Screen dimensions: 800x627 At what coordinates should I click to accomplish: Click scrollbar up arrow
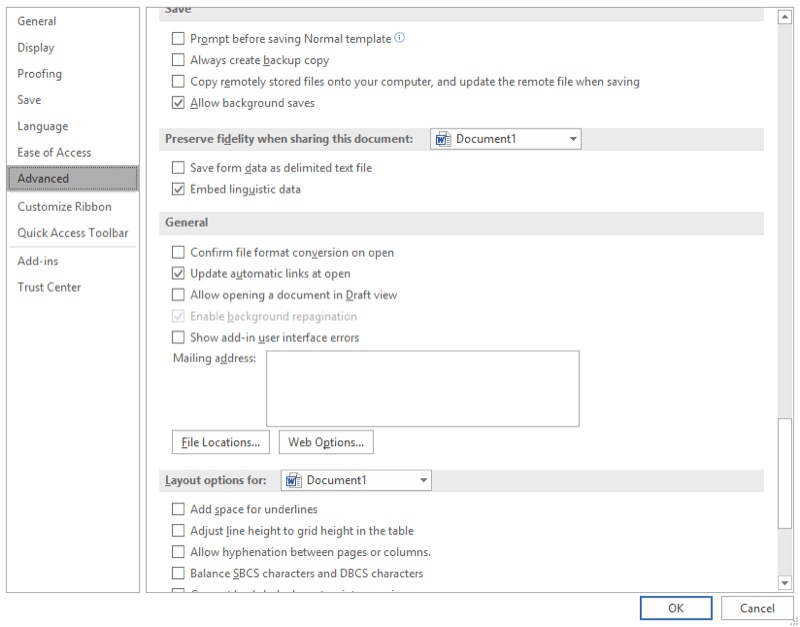[x=784, y=17]
